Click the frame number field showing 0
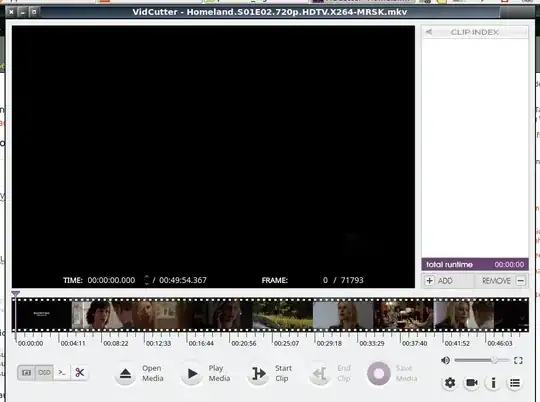The height and width of the screenshot is (402, 540). coord(325,280)
